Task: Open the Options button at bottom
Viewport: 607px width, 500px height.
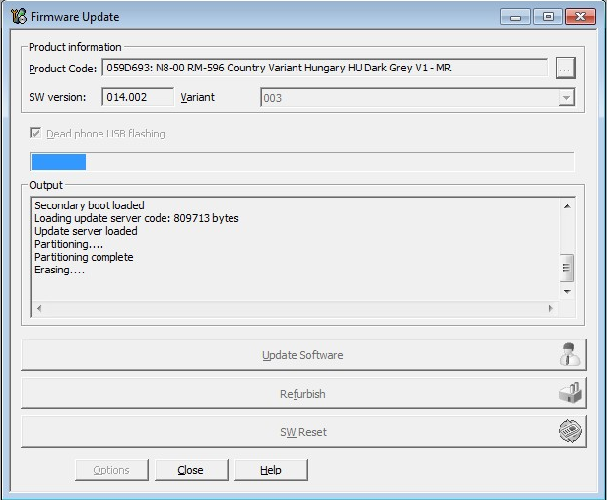Action: tap(111, 470)
